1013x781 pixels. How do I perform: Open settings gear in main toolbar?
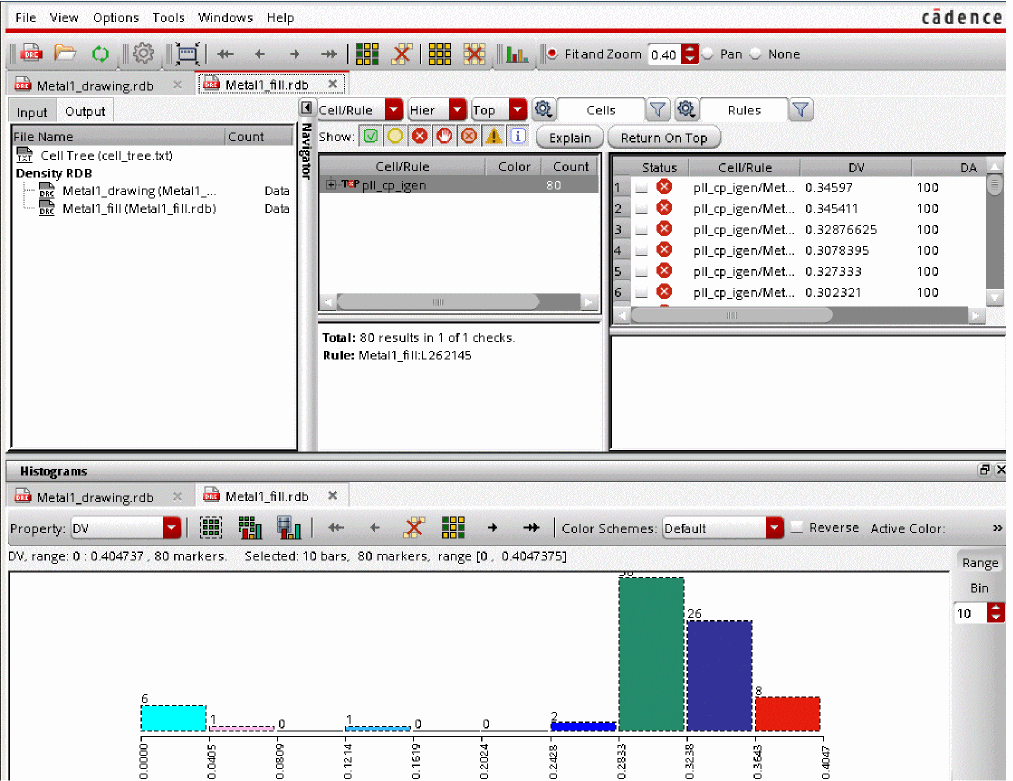pos(143,54)
